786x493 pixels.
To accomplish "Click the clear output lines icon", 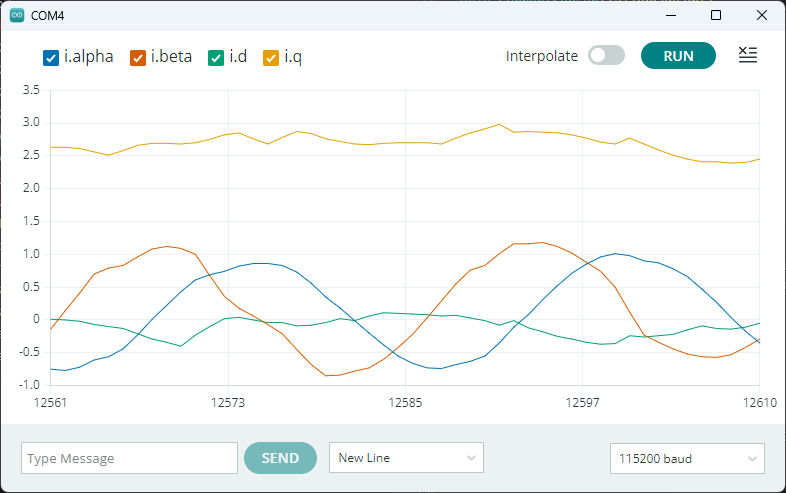I will pos(747,55).
